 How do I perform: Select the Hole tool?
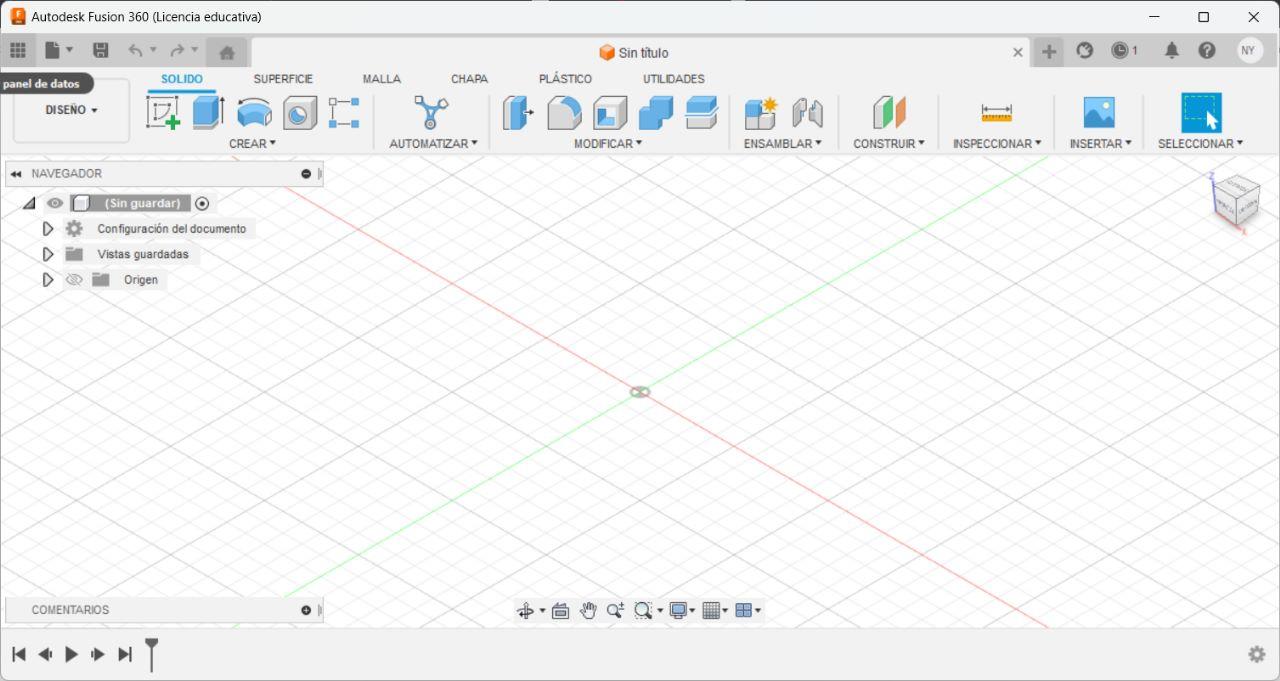(x=300, y=113)
